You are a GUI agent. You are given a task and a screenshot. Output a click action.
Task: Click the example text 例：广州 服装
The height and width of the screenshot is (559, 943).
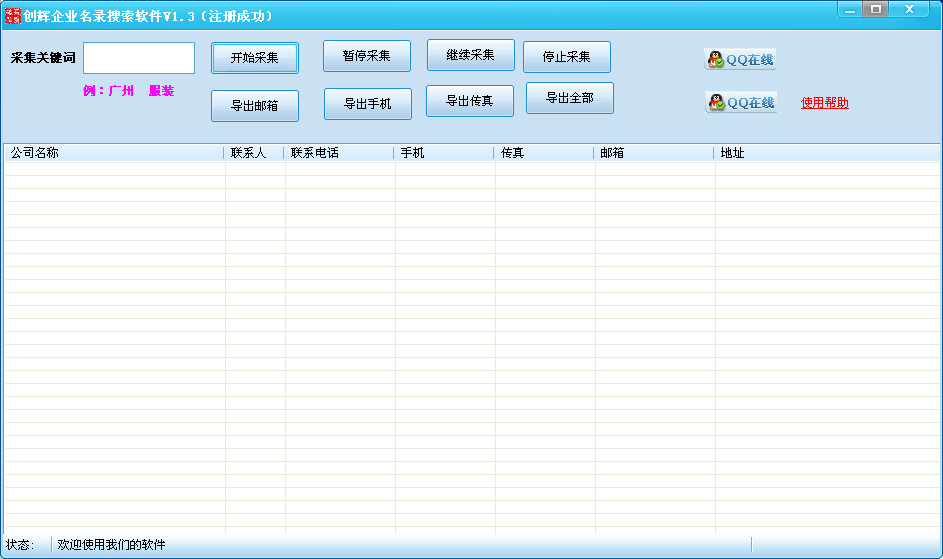pos(129,91)
